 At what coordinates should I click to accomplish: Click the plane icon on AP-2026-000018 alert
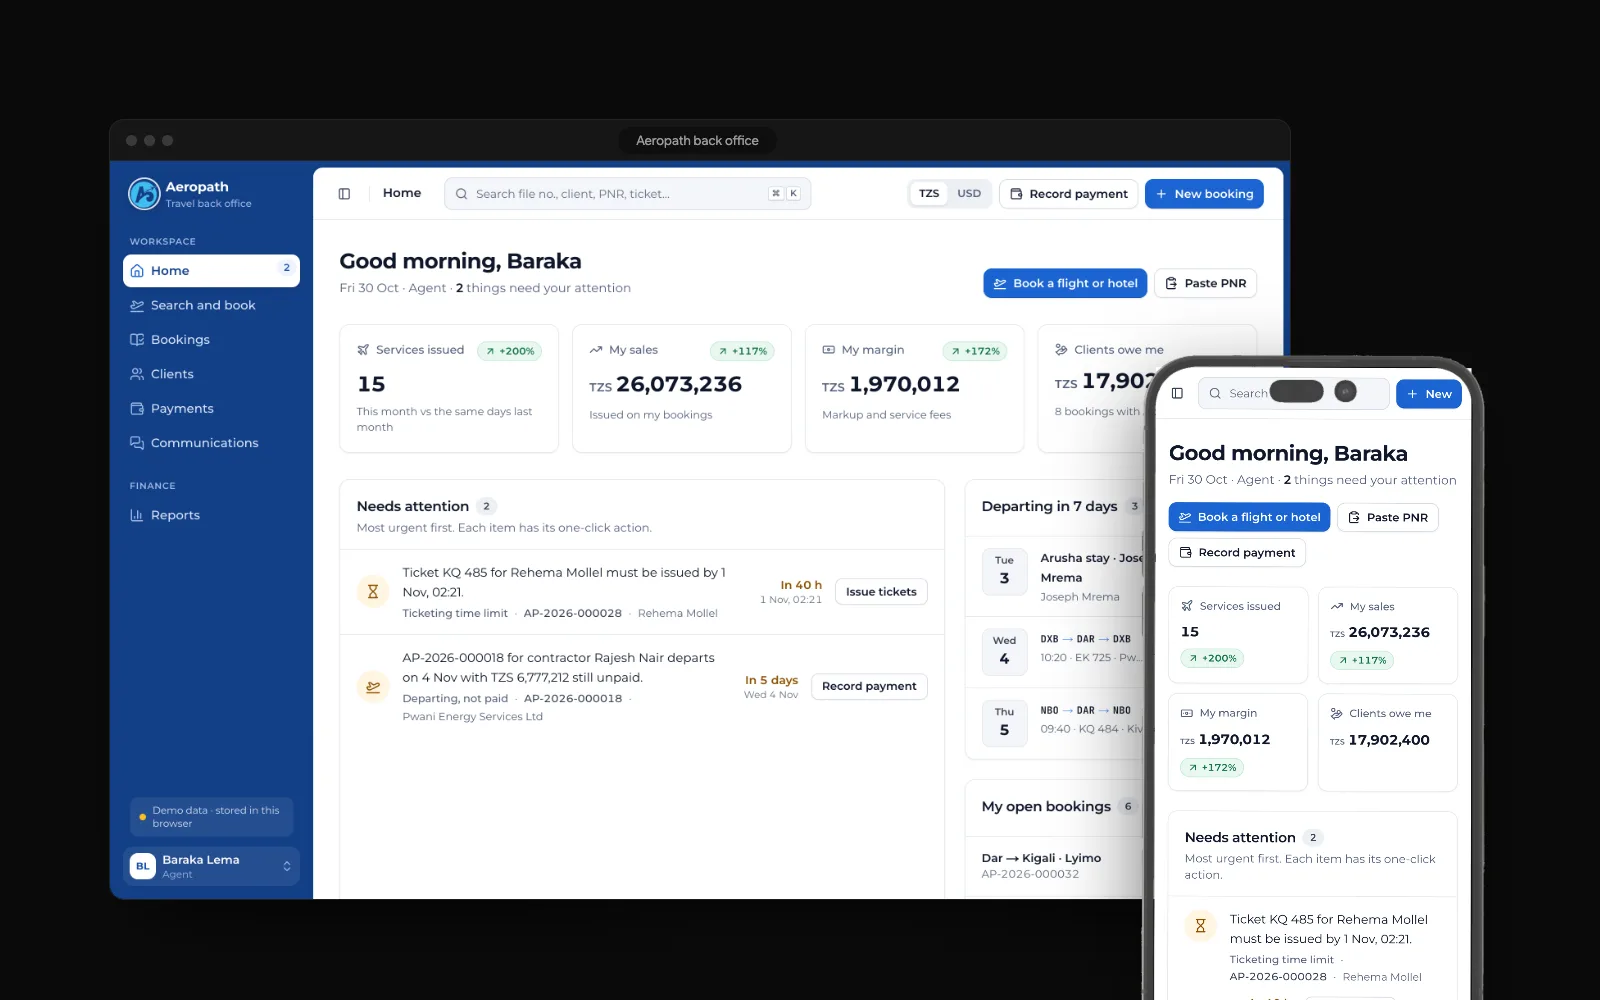pyautogui.click(x=373, y=687)
